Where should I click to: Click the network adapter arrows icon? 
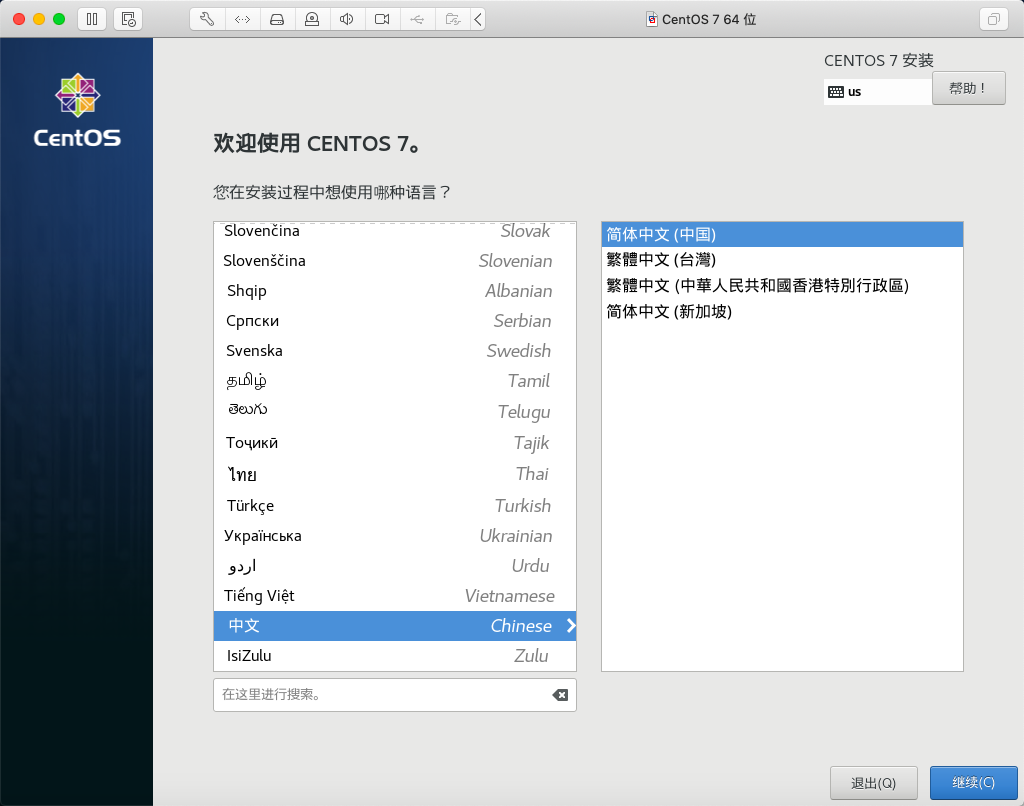tap(242, 19)
